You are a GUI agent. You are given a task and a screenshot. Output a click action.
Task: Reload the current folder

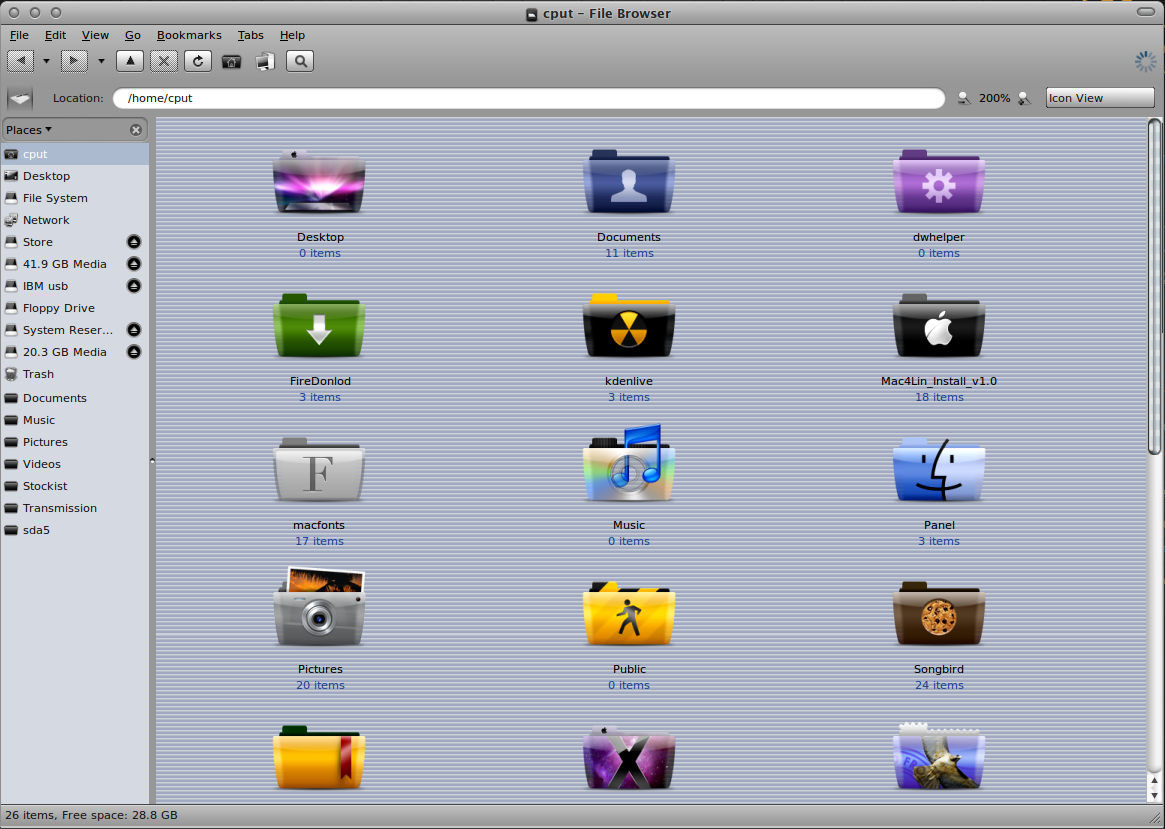[198, 61]
